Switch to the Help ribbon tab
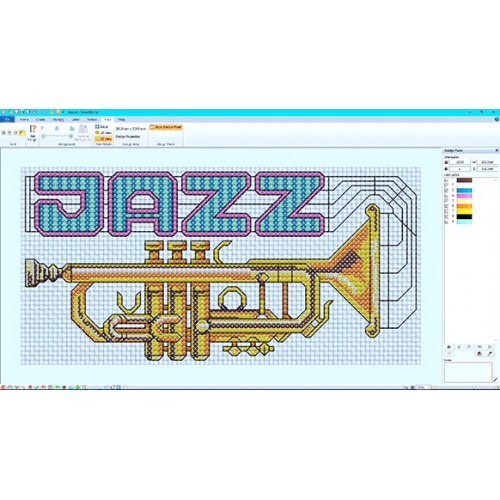The width and height of the screenshot is (500, 500). 122,119
